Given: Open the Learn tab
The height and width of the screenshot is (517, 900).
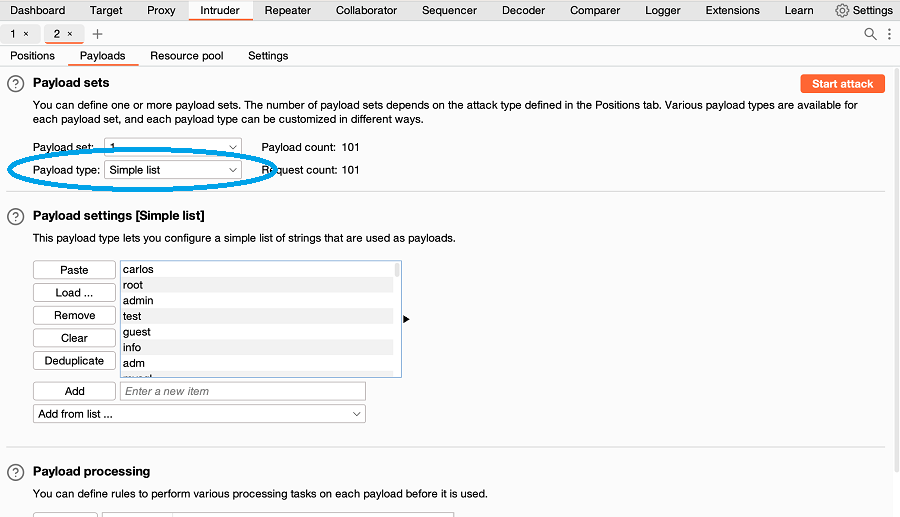Looking at the screenshot, I should point(799,10).
